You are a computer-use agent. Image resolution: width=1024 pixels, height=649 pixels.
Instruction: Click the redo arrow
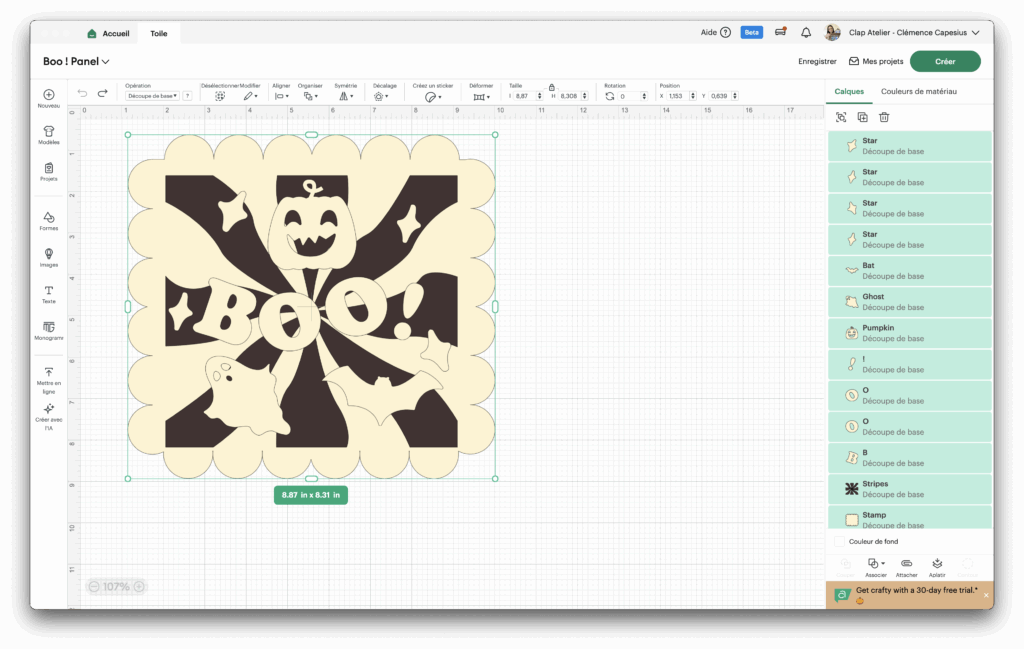click(x=102, y=94)
